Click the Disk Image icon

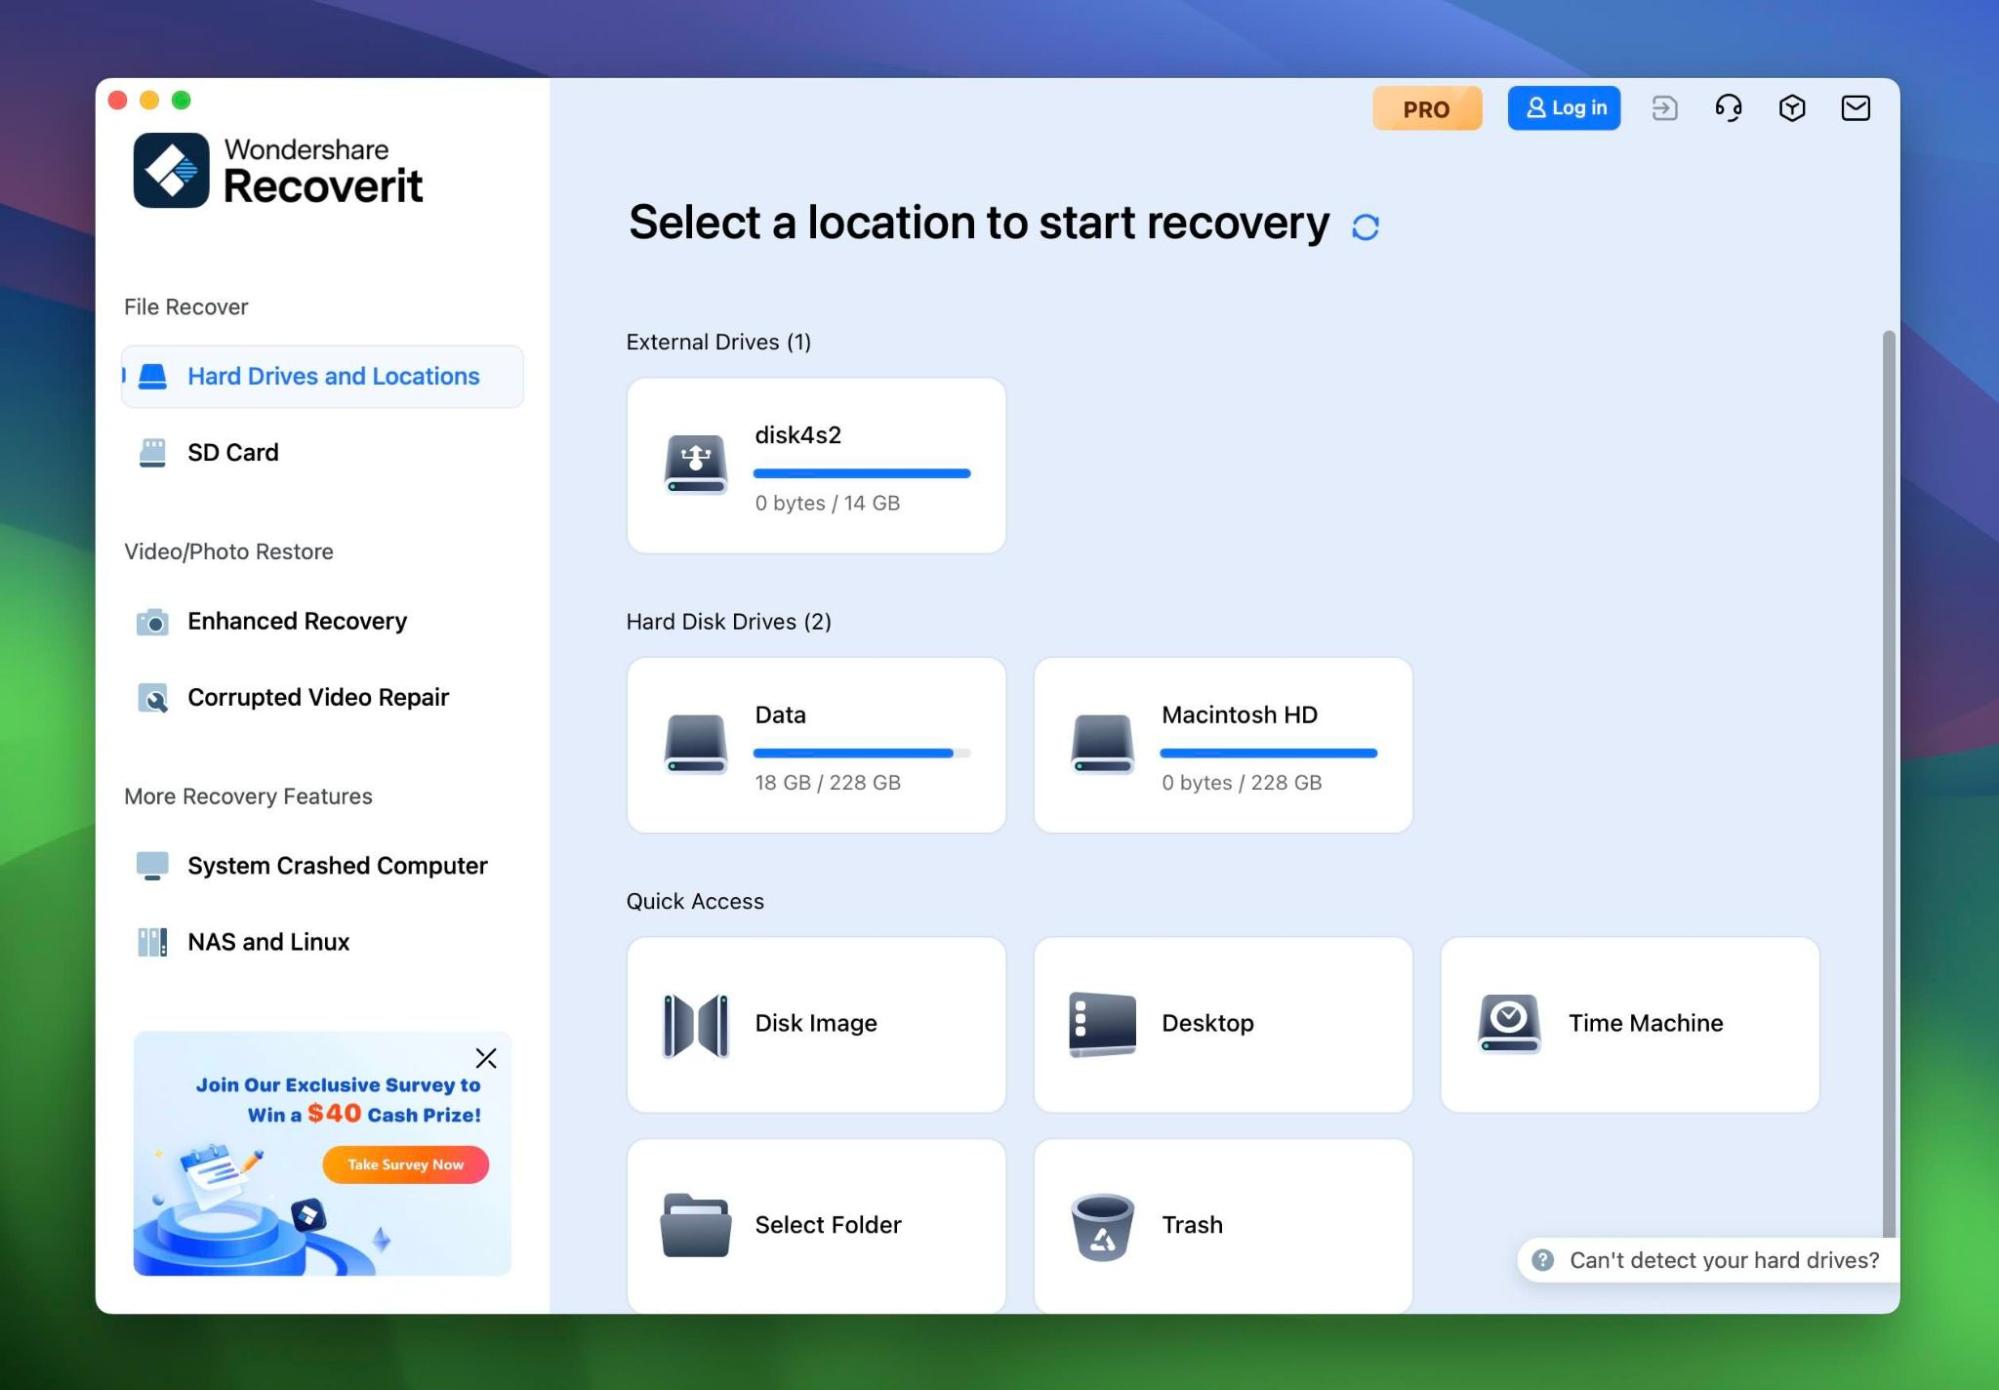tap(695, 1025)
